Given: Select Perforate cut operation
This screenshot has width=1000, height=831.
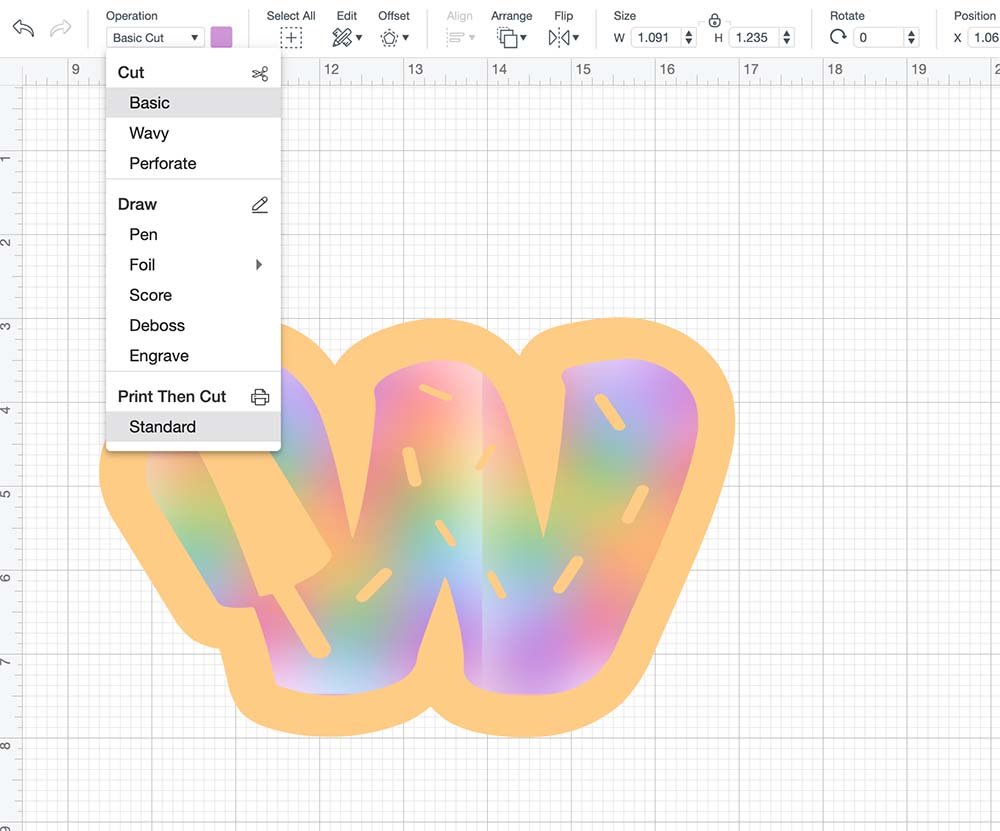Looking at the screenshot, I should tap(193, 163).
